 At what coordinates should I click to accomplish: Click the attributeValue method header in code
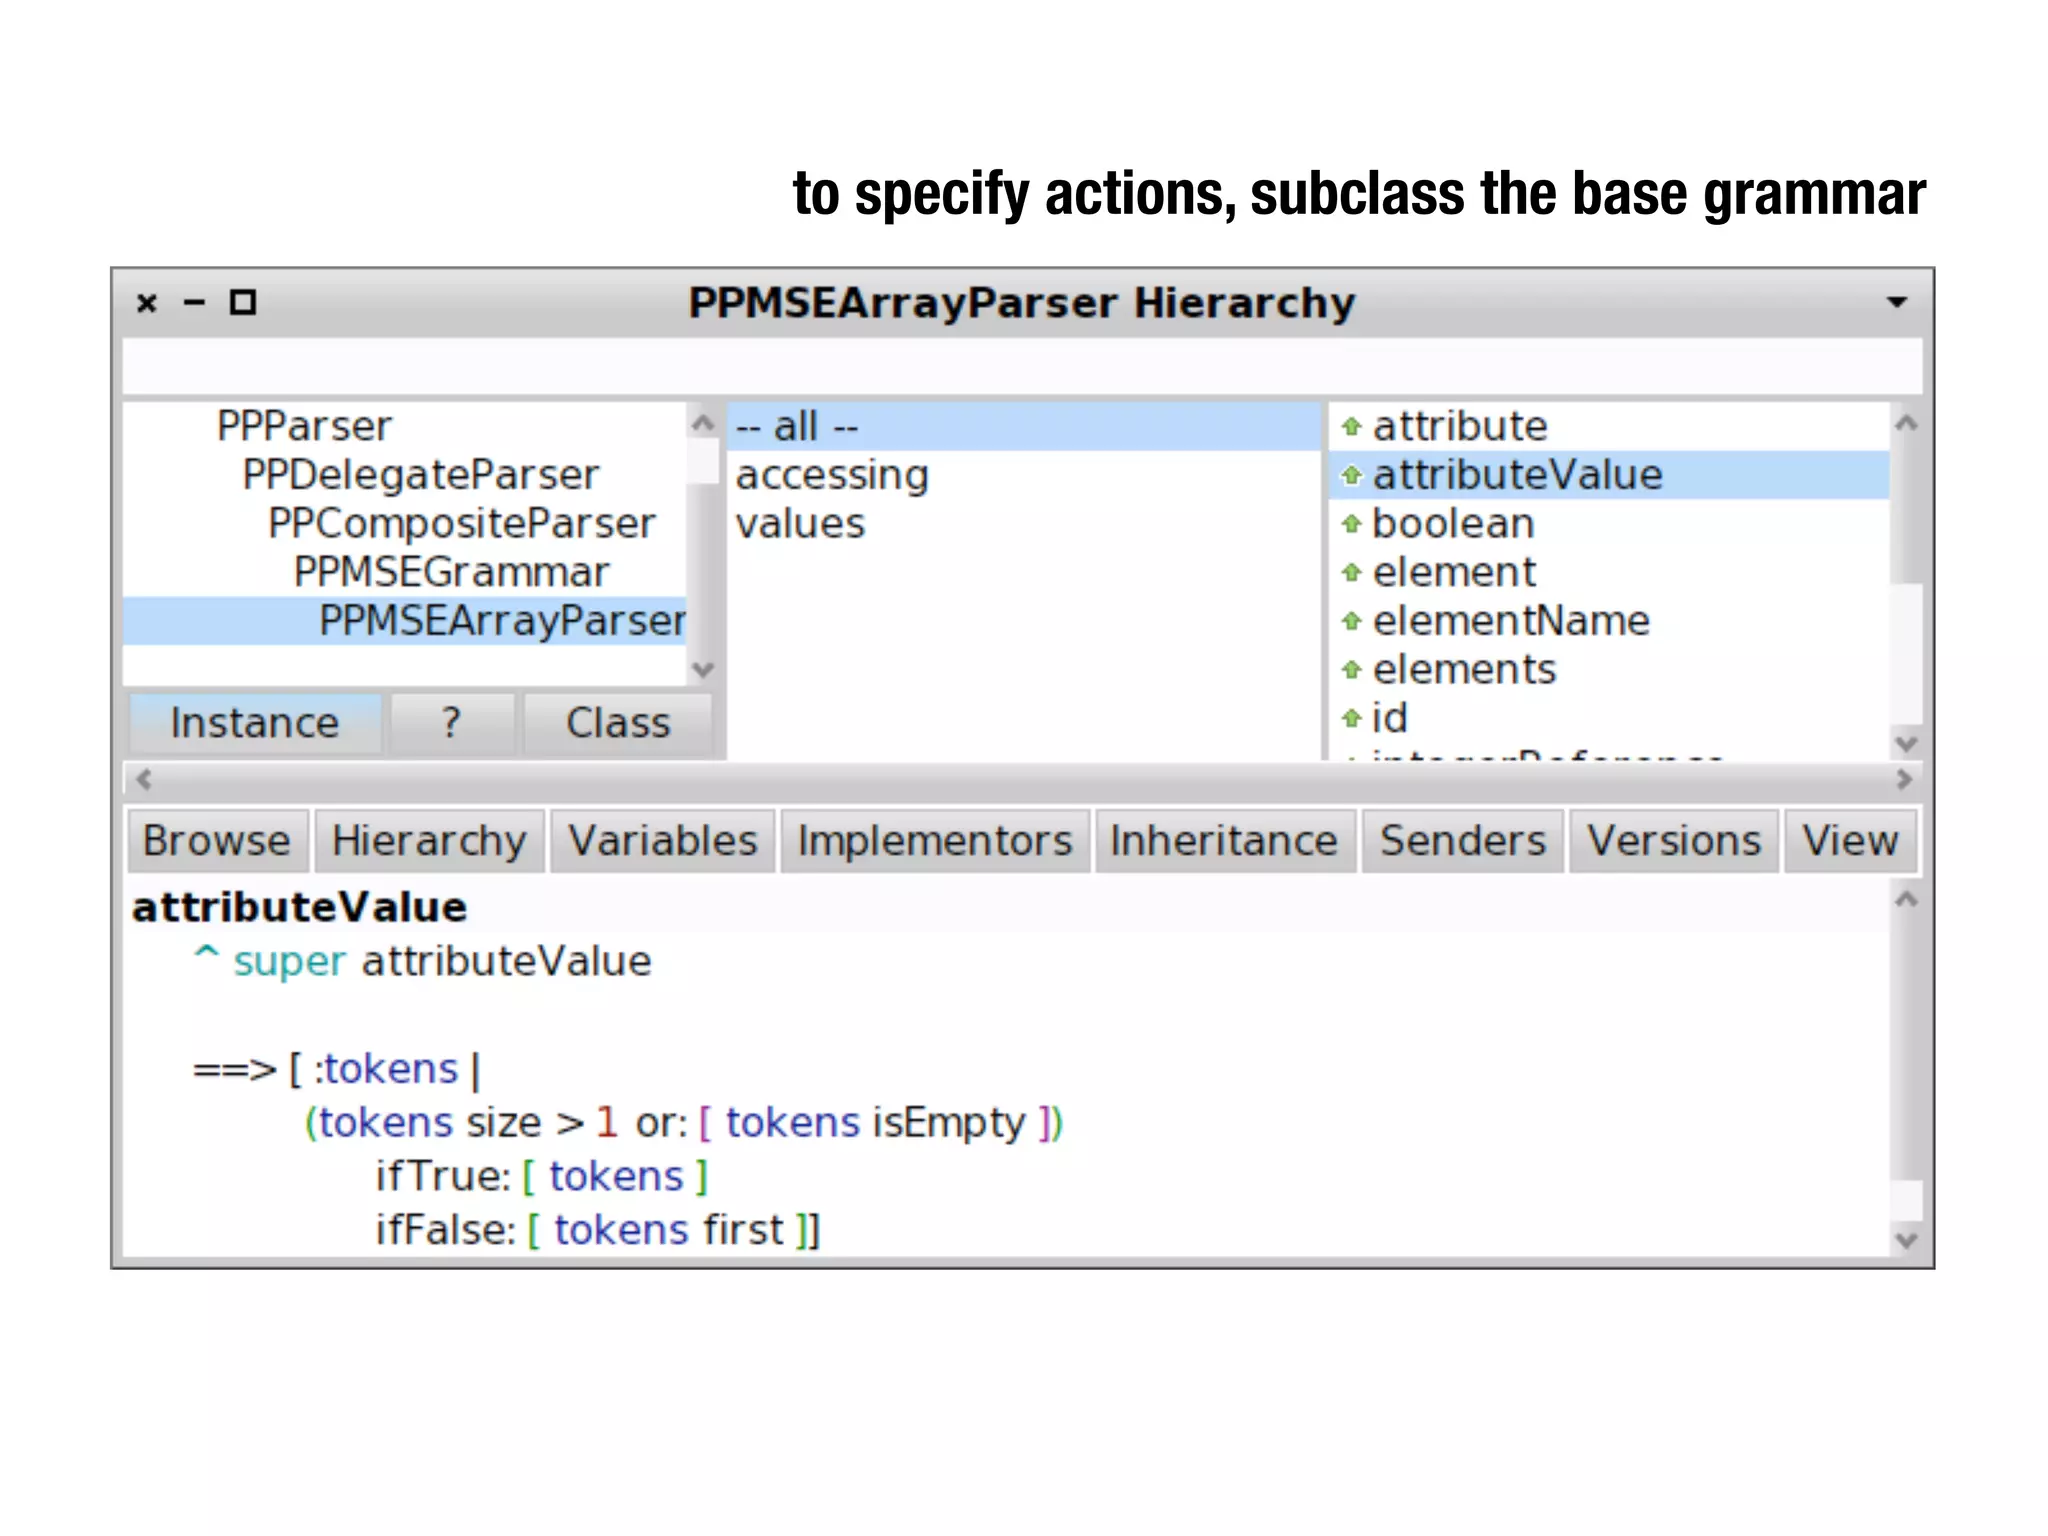300,907
